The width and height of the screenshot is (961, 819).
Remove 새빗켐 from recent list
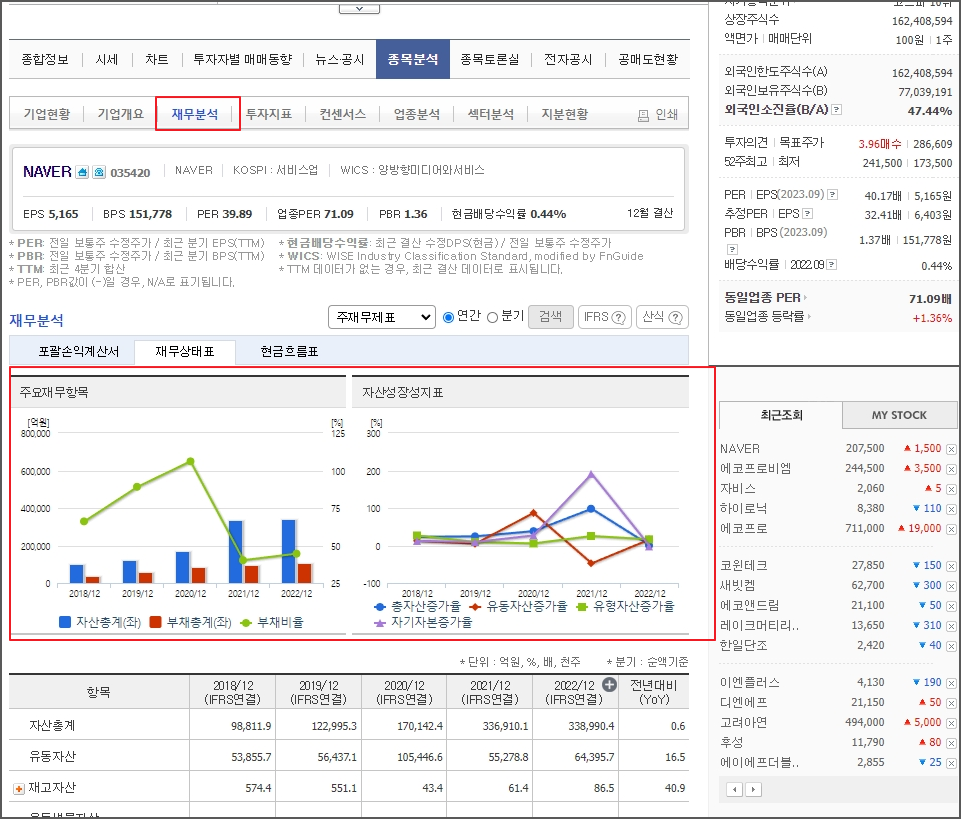(951, 586)
